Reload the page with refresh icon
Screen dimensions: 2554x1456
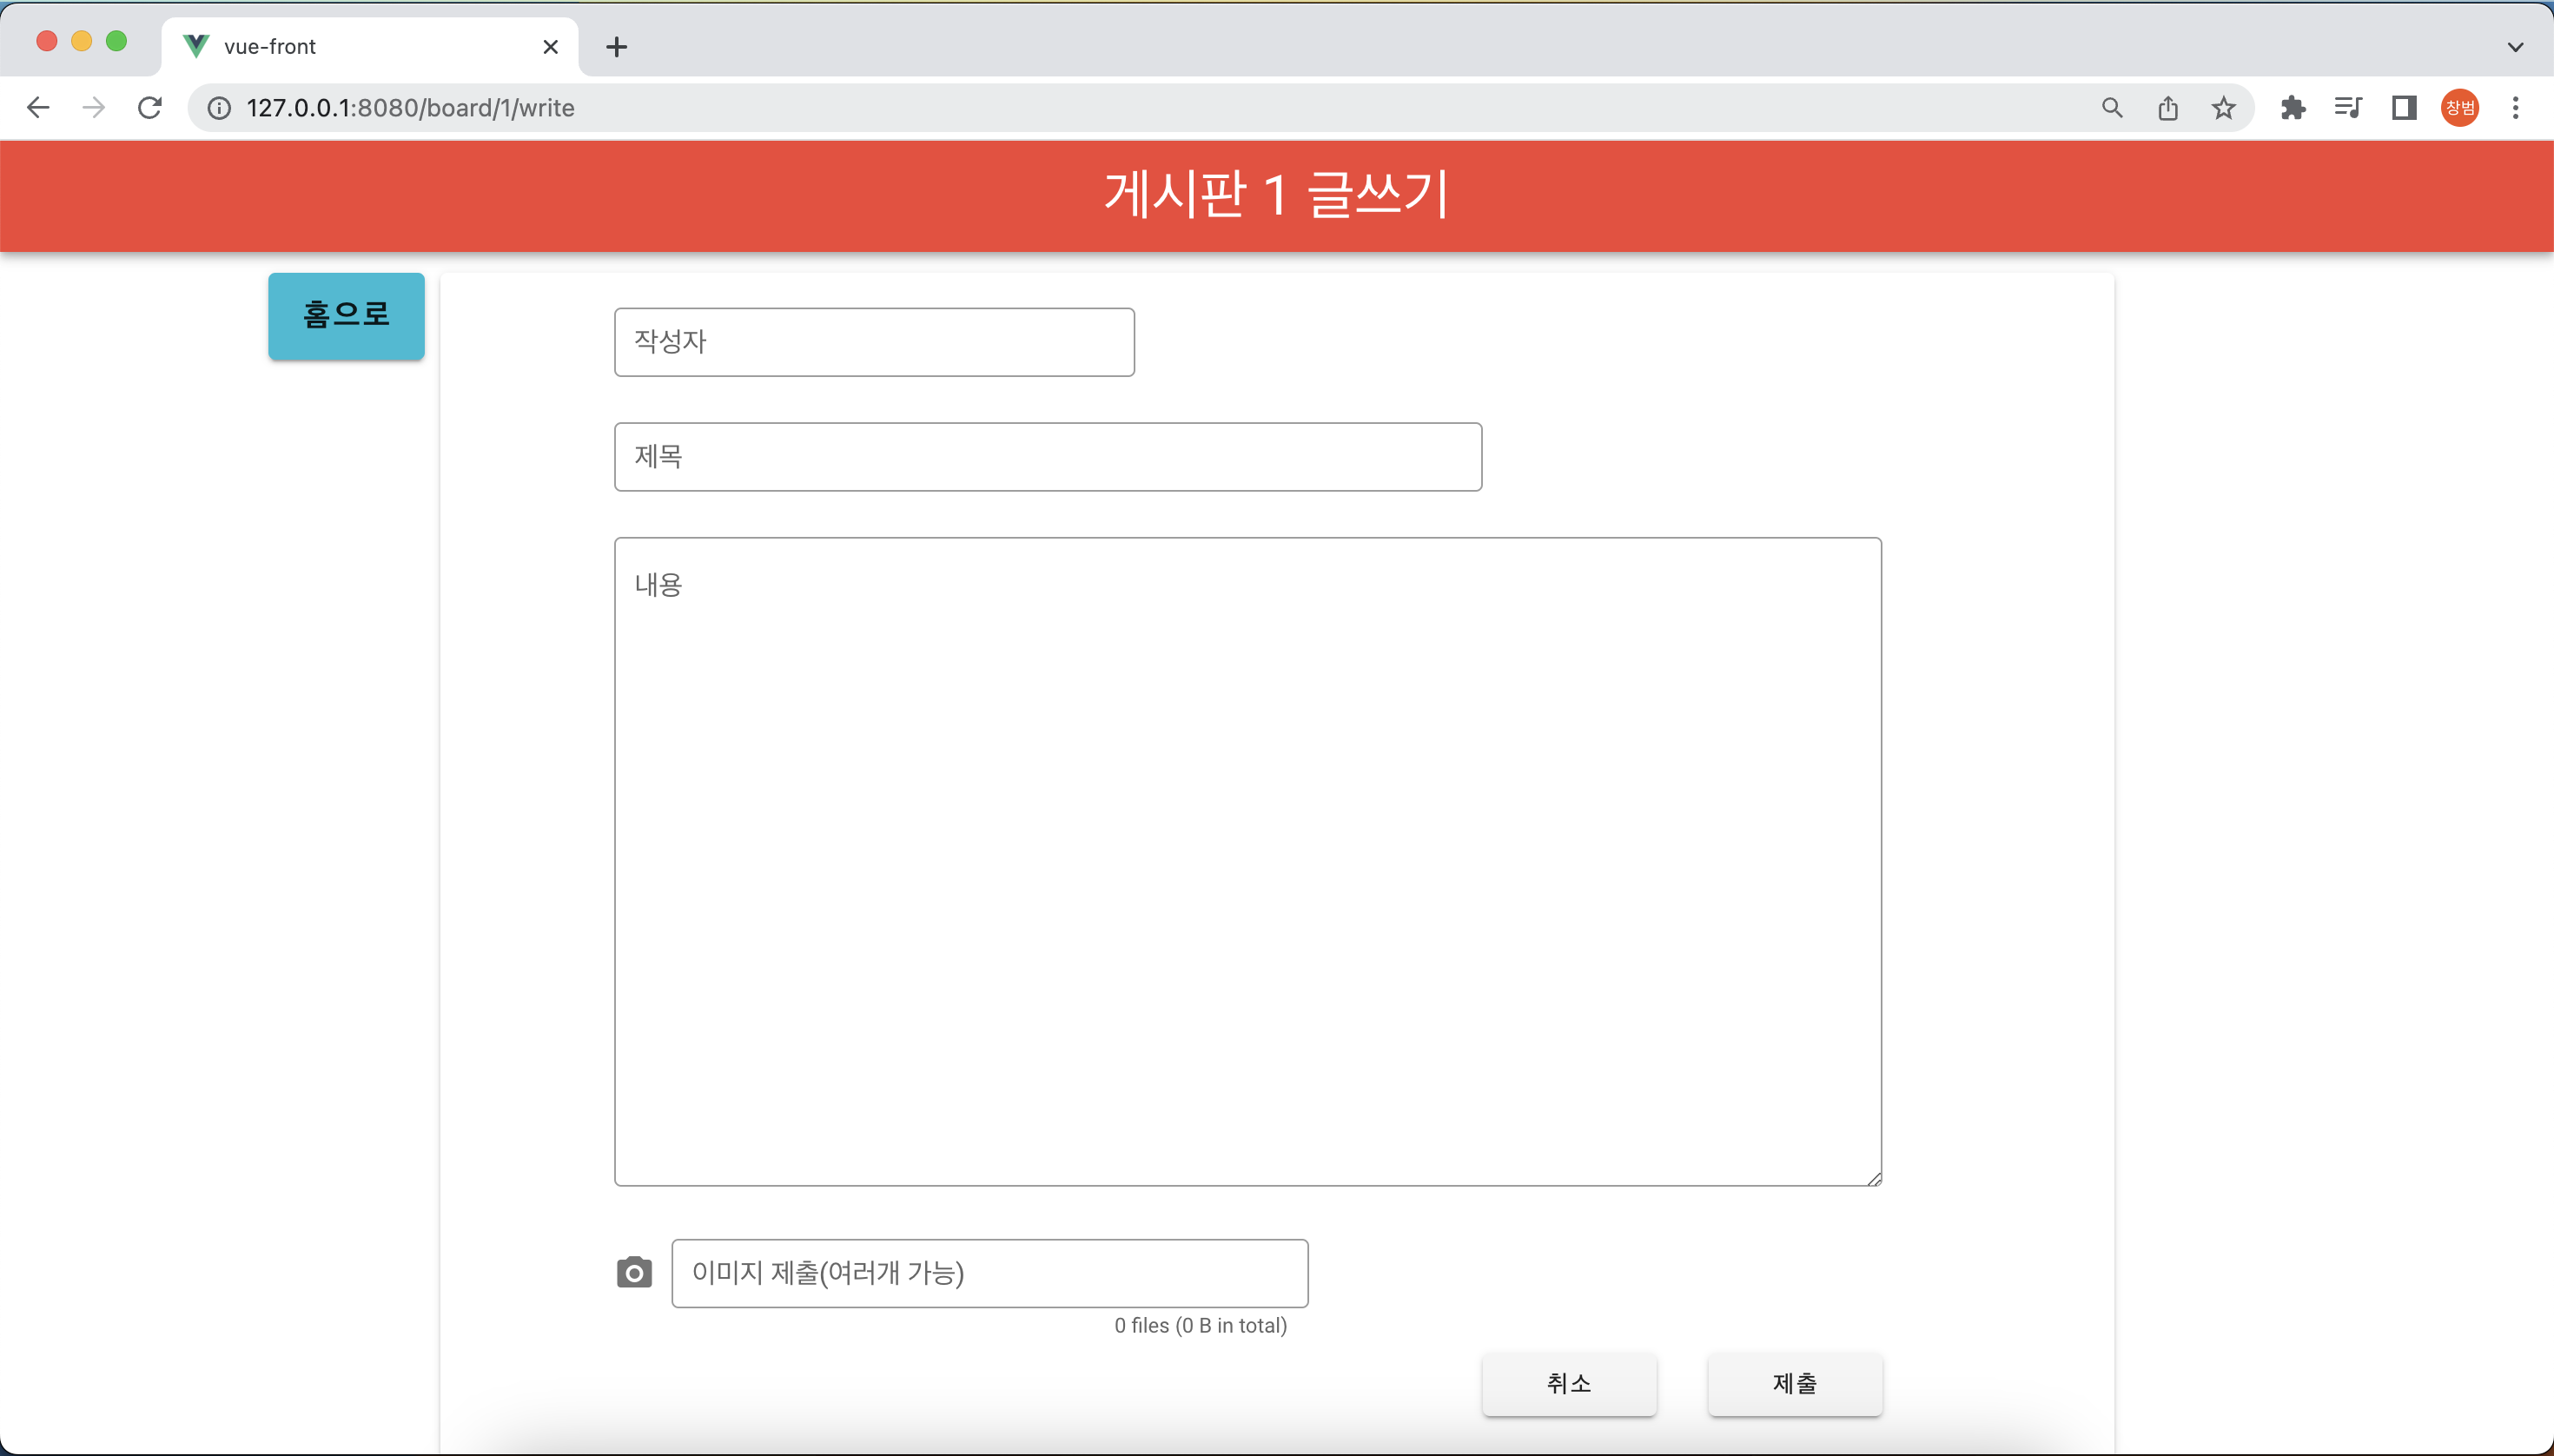coord(150,108)
